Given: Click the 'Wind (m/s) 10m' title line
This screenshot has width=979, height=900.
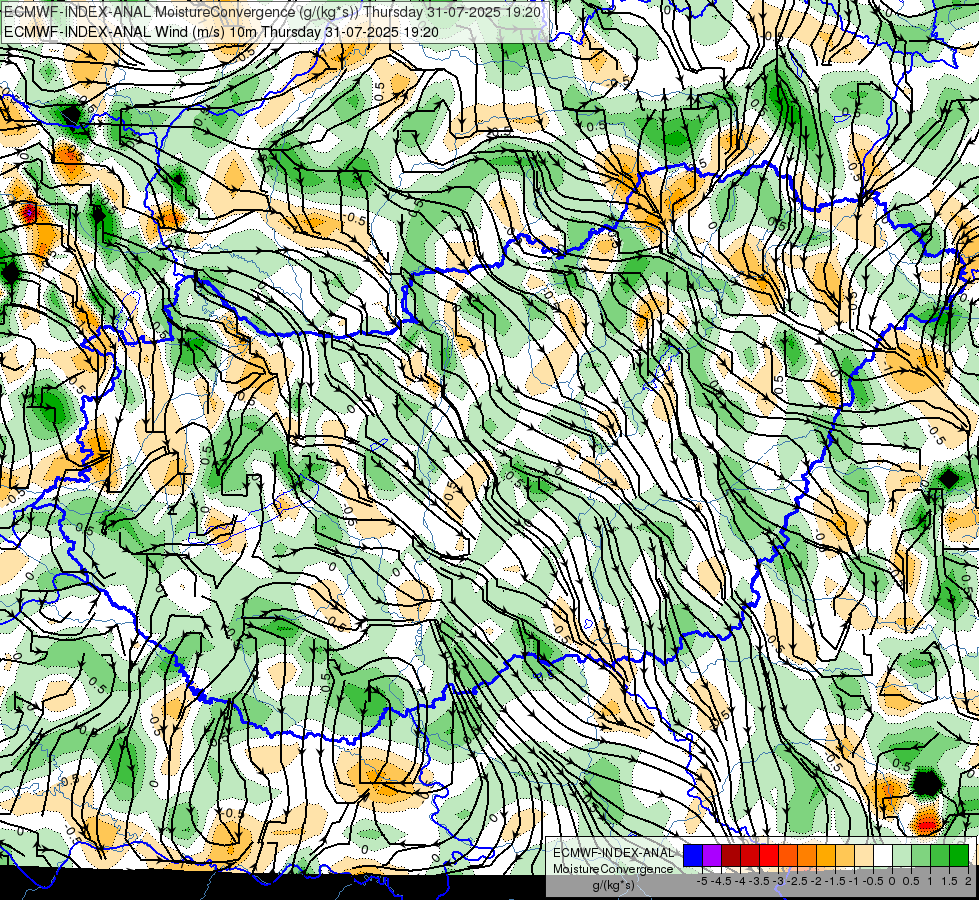Looking at the screenshot, I should 222,32.
